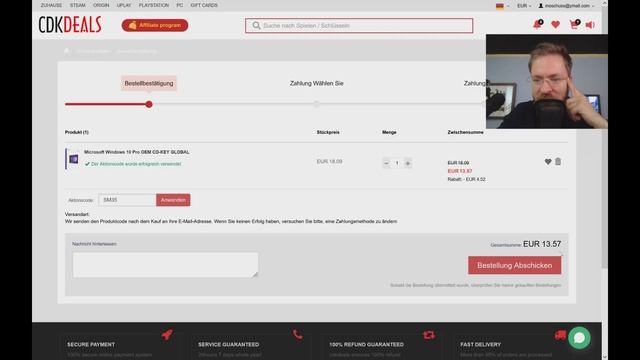Open the EUR currency dropdown
640x360 pixels.
pyautogui.click(x=524, y=6)
